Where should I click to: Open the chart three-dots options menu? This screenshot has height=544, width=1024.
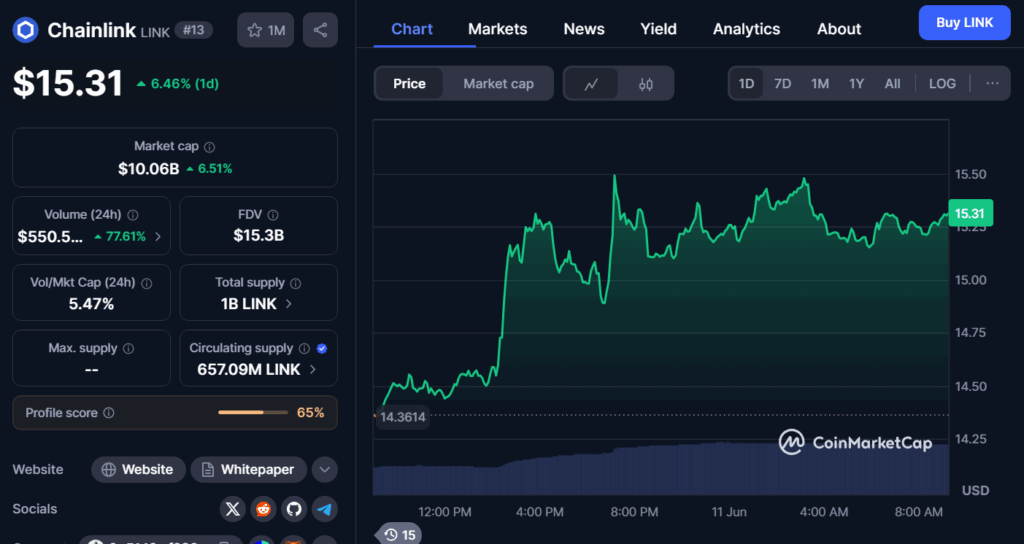(x=993, y=84)
